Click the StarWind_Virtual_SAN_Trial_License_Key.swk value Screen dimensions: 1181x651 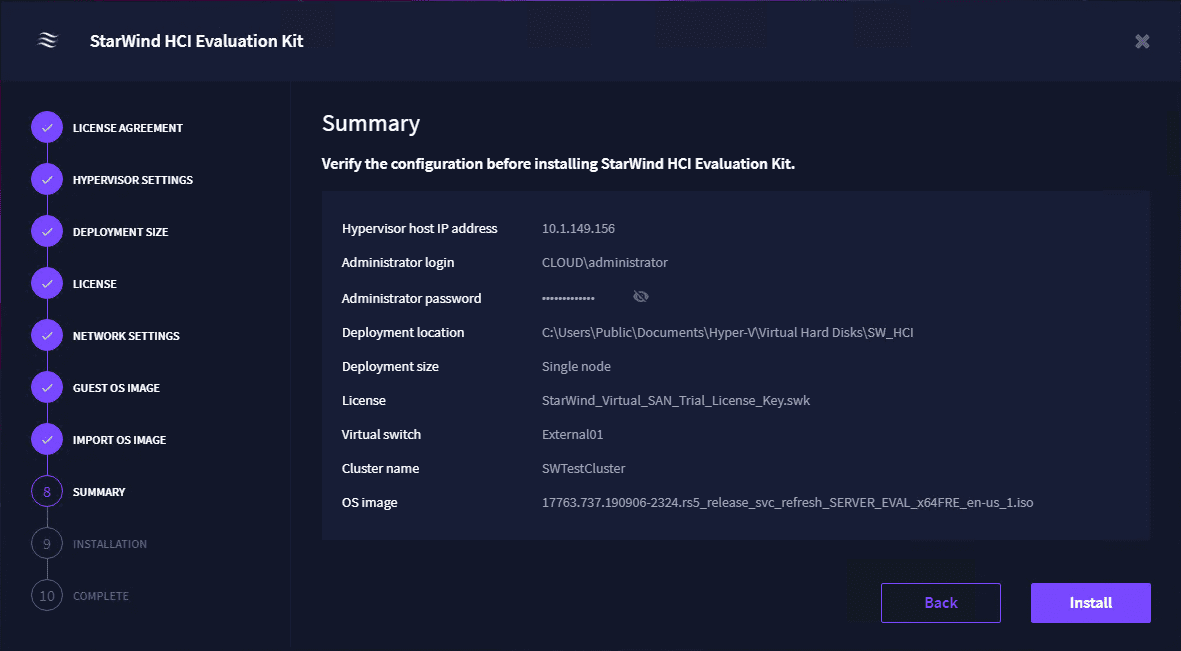click(x=676, y=401)
